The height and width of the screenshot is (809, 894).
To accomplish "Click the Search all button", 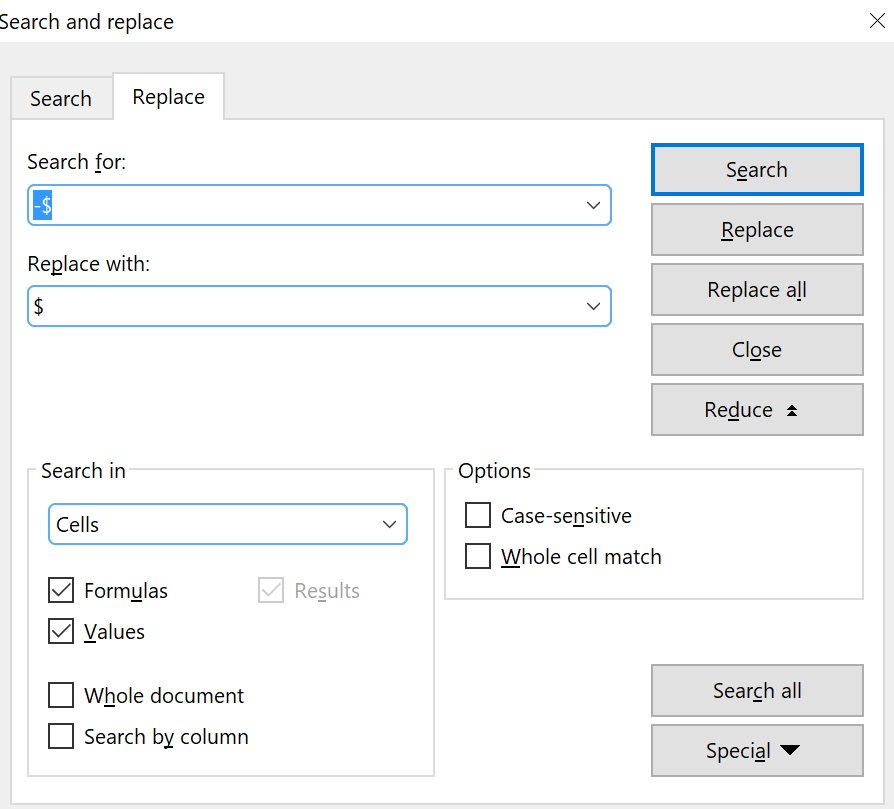I will (757, 691).
